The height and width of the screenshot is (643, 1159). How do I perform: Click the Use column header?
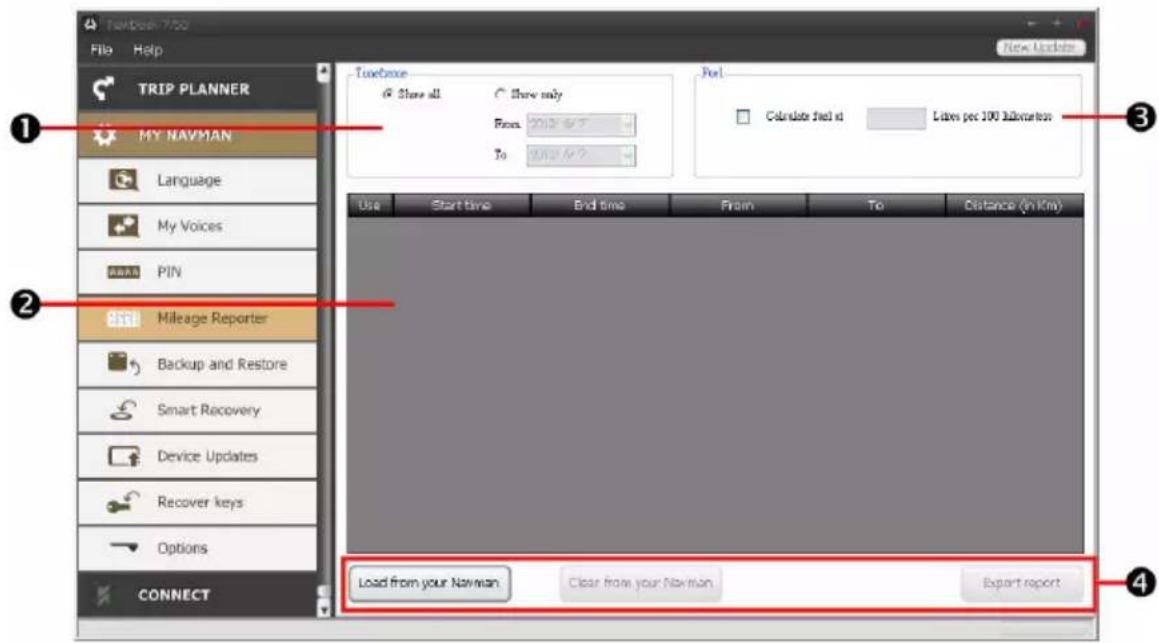click(370, 205)
